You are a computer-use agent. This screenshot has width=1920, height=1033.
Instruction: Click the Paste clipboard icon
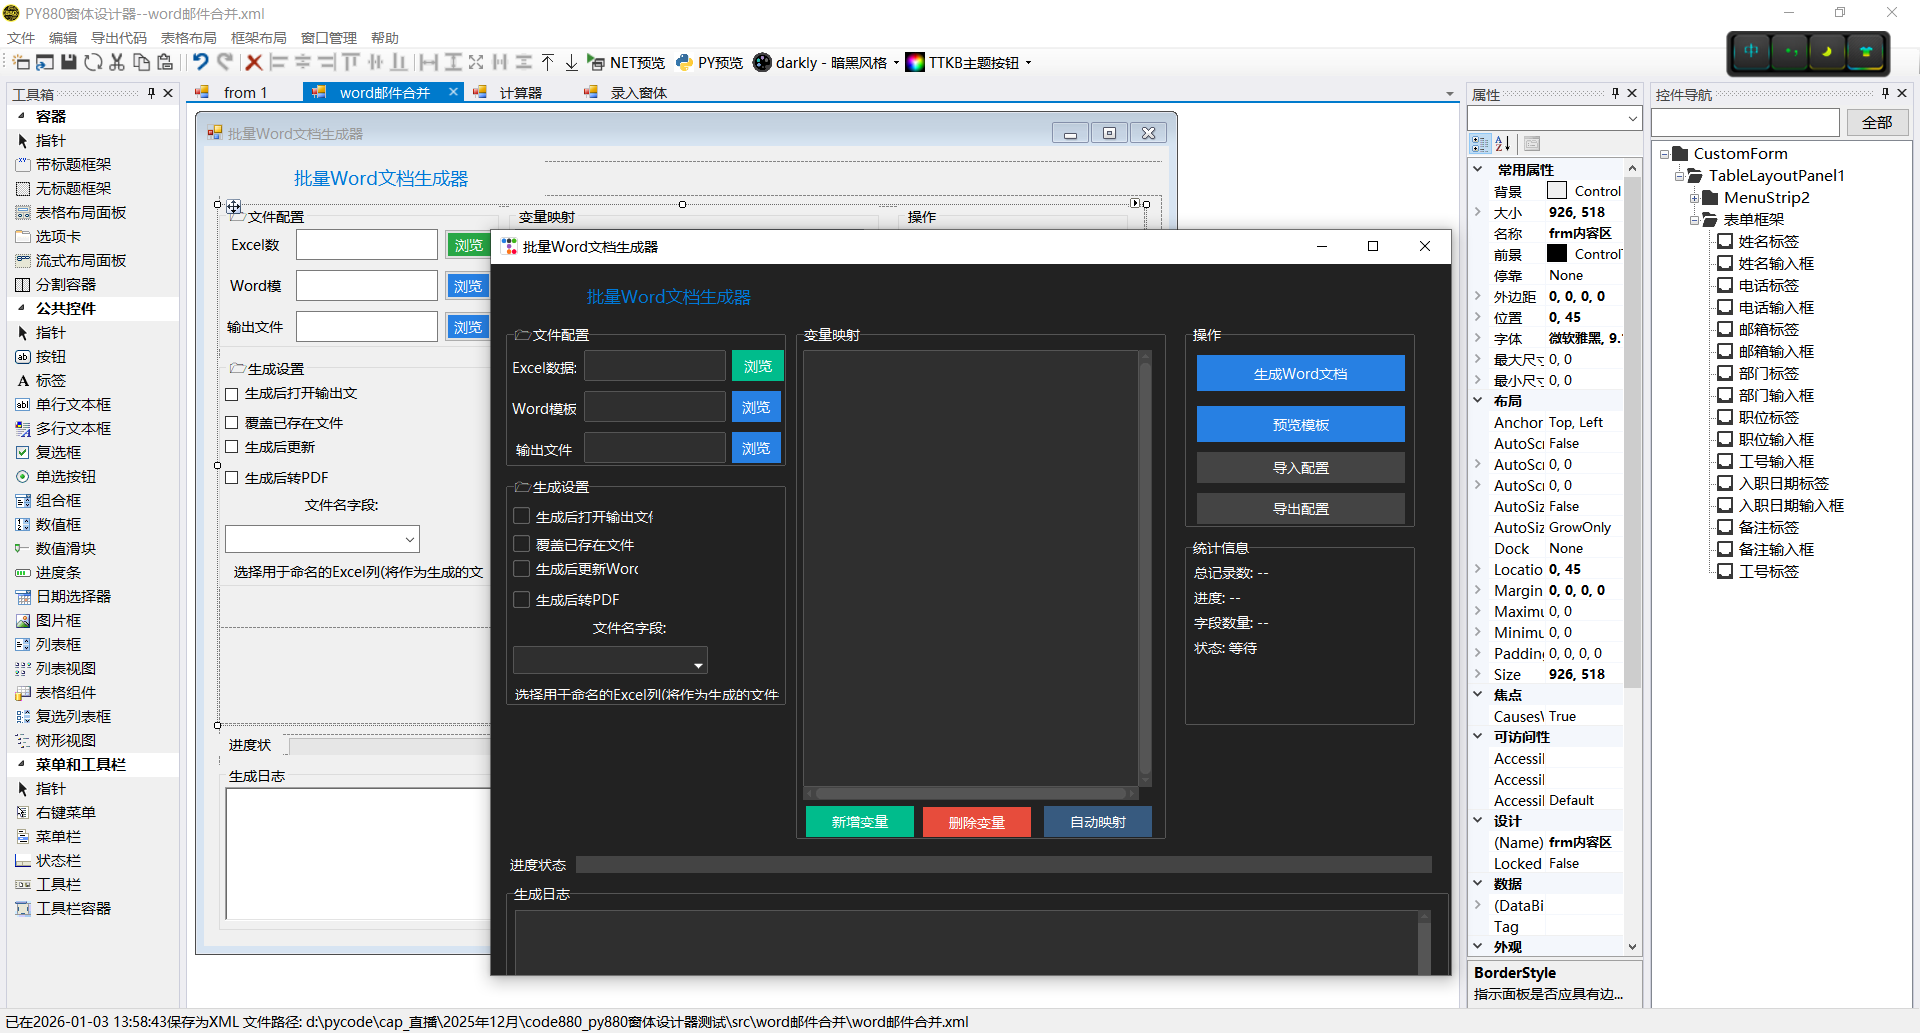(x=165, y=62)
